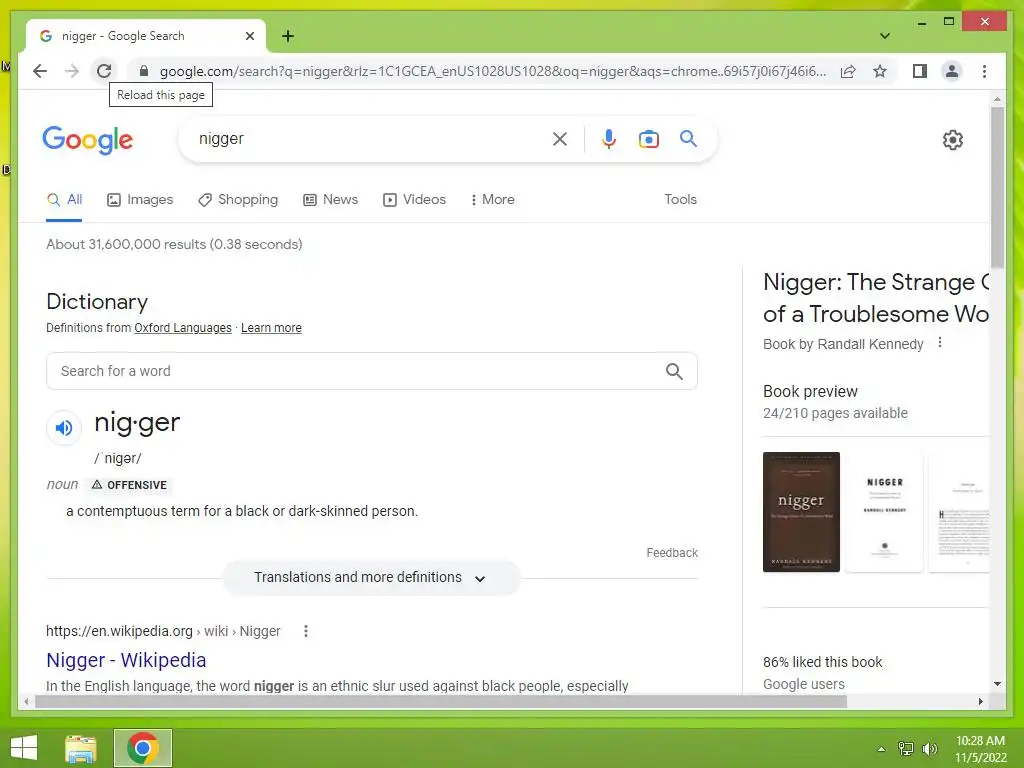The width and height of the screenshot is (1024, 768).
Task: Open the taskbar clock showing 10:28 AM
Action: [x=980, y=749]
